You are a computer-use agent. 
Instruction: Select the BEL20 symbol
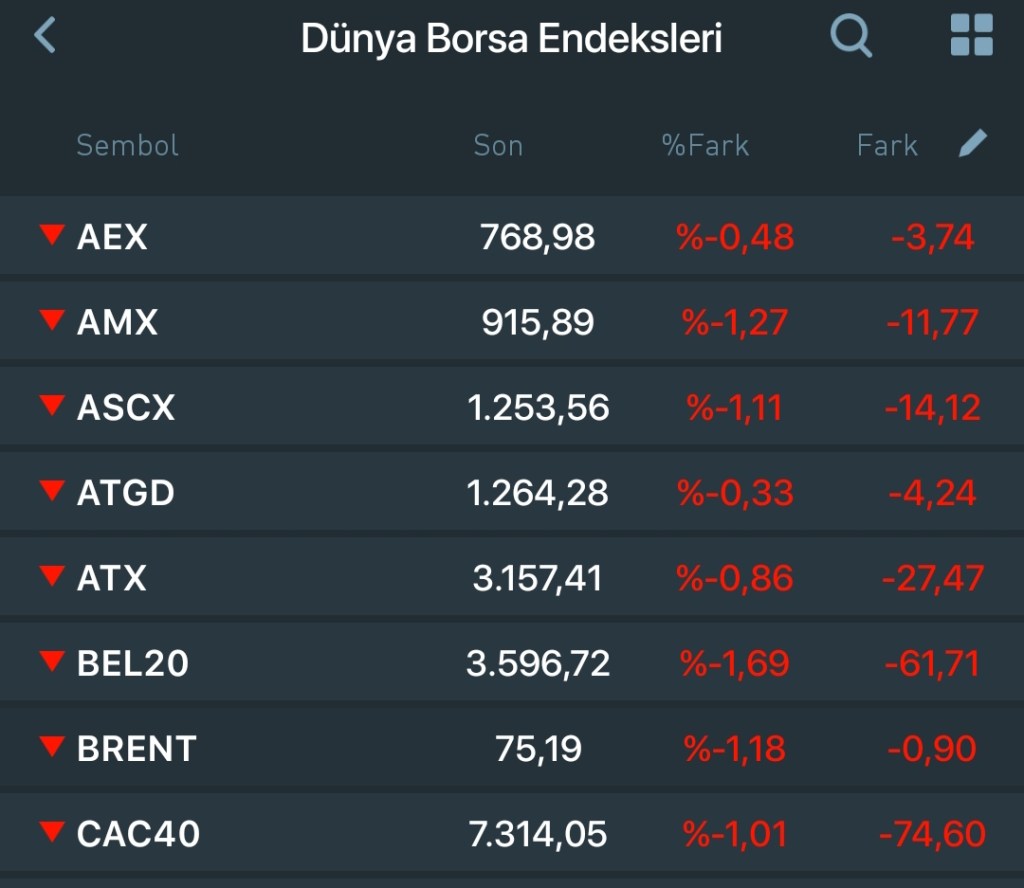pos(133,663)
